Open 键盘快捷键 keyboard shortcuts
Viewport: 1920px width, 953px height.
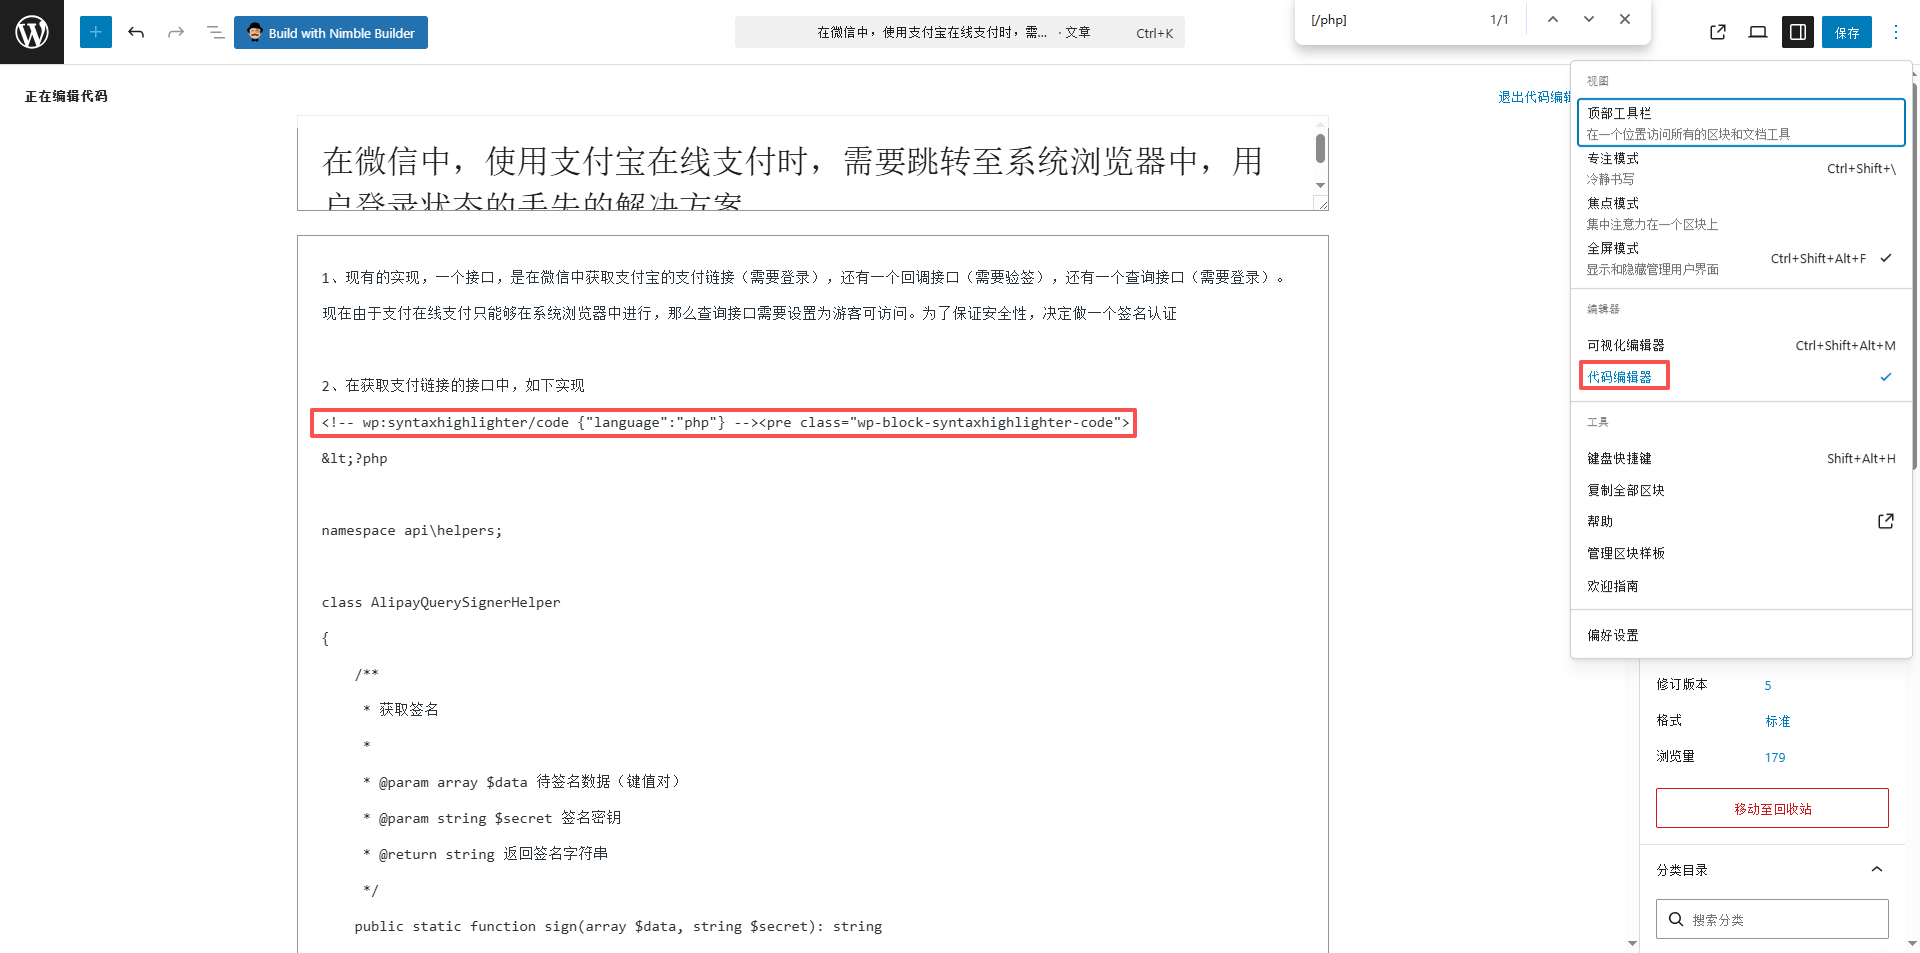[1741, 458]
